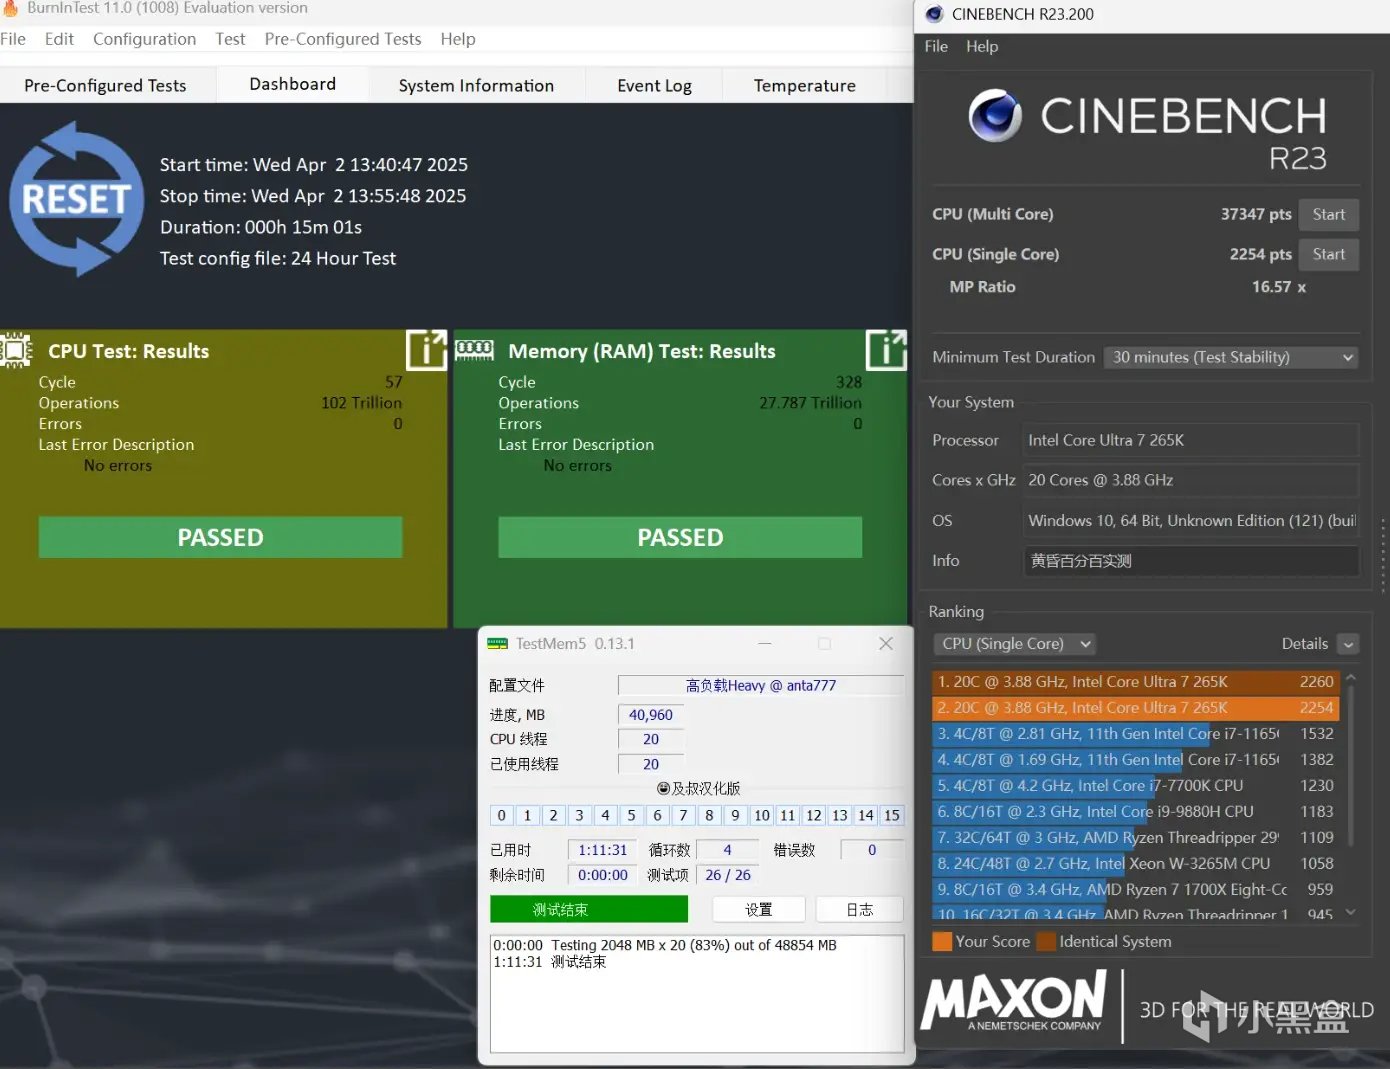
Task: Open Pre-Configured Tests menu in menu bar
Action: (343, 39)
